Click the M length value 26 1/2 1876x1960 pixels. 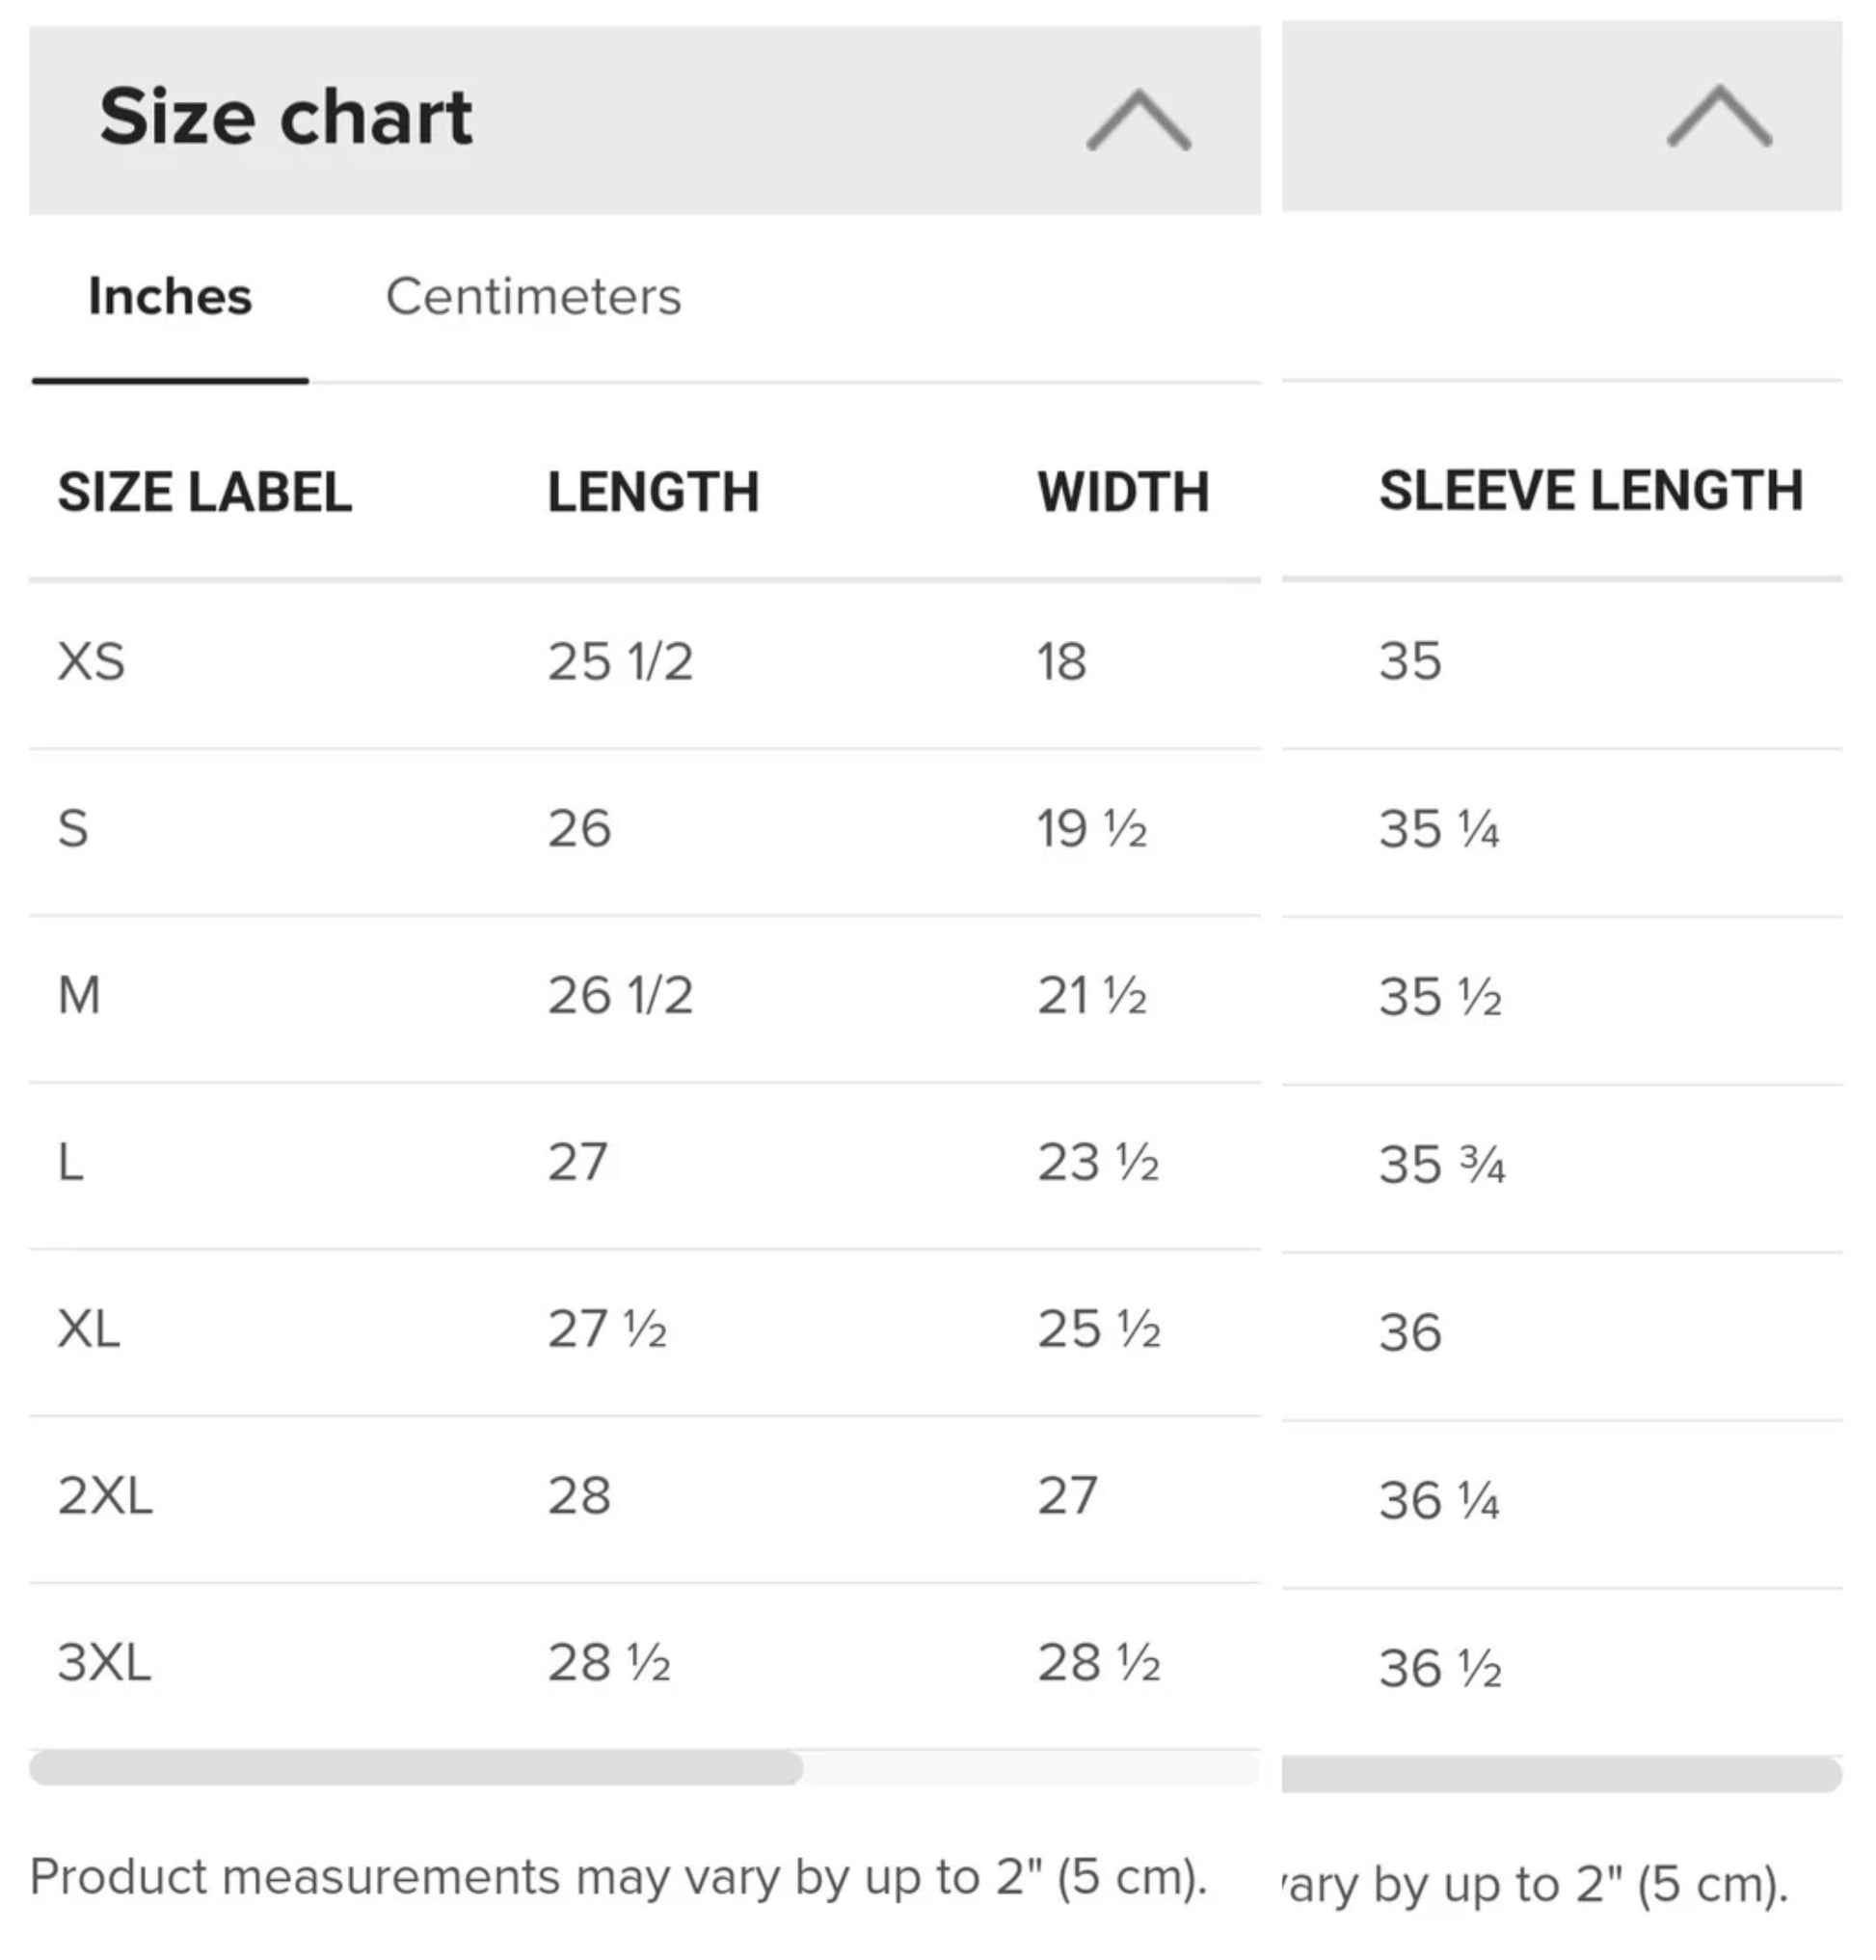click(620, 995)
